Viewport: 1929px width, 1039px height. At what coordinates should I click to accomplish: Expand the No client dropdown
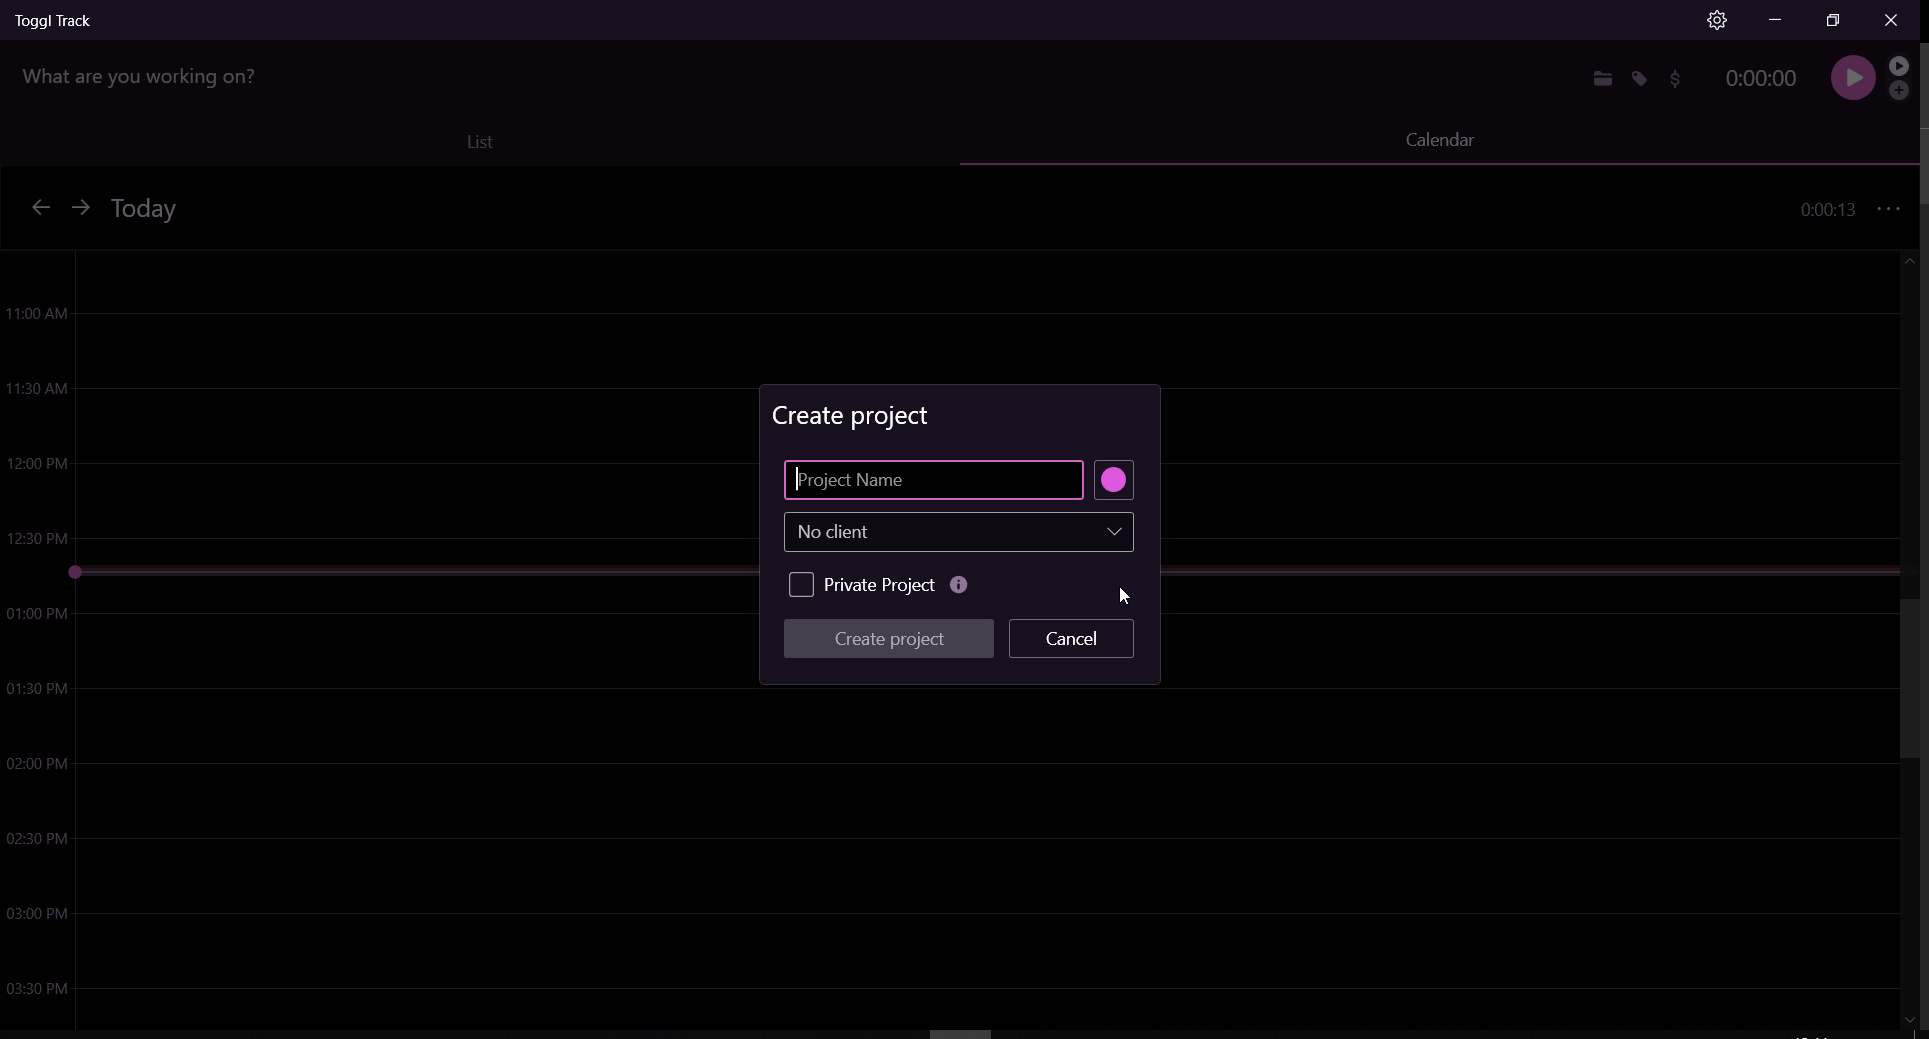pos(959,532)
